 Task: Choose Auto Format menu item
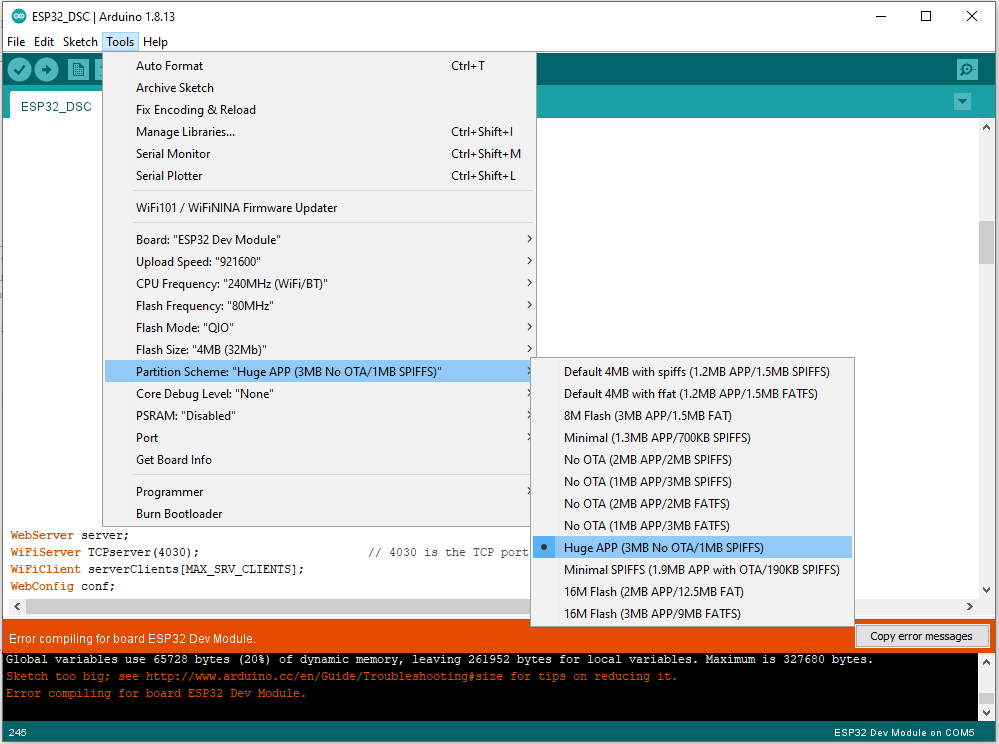[319, 66]
